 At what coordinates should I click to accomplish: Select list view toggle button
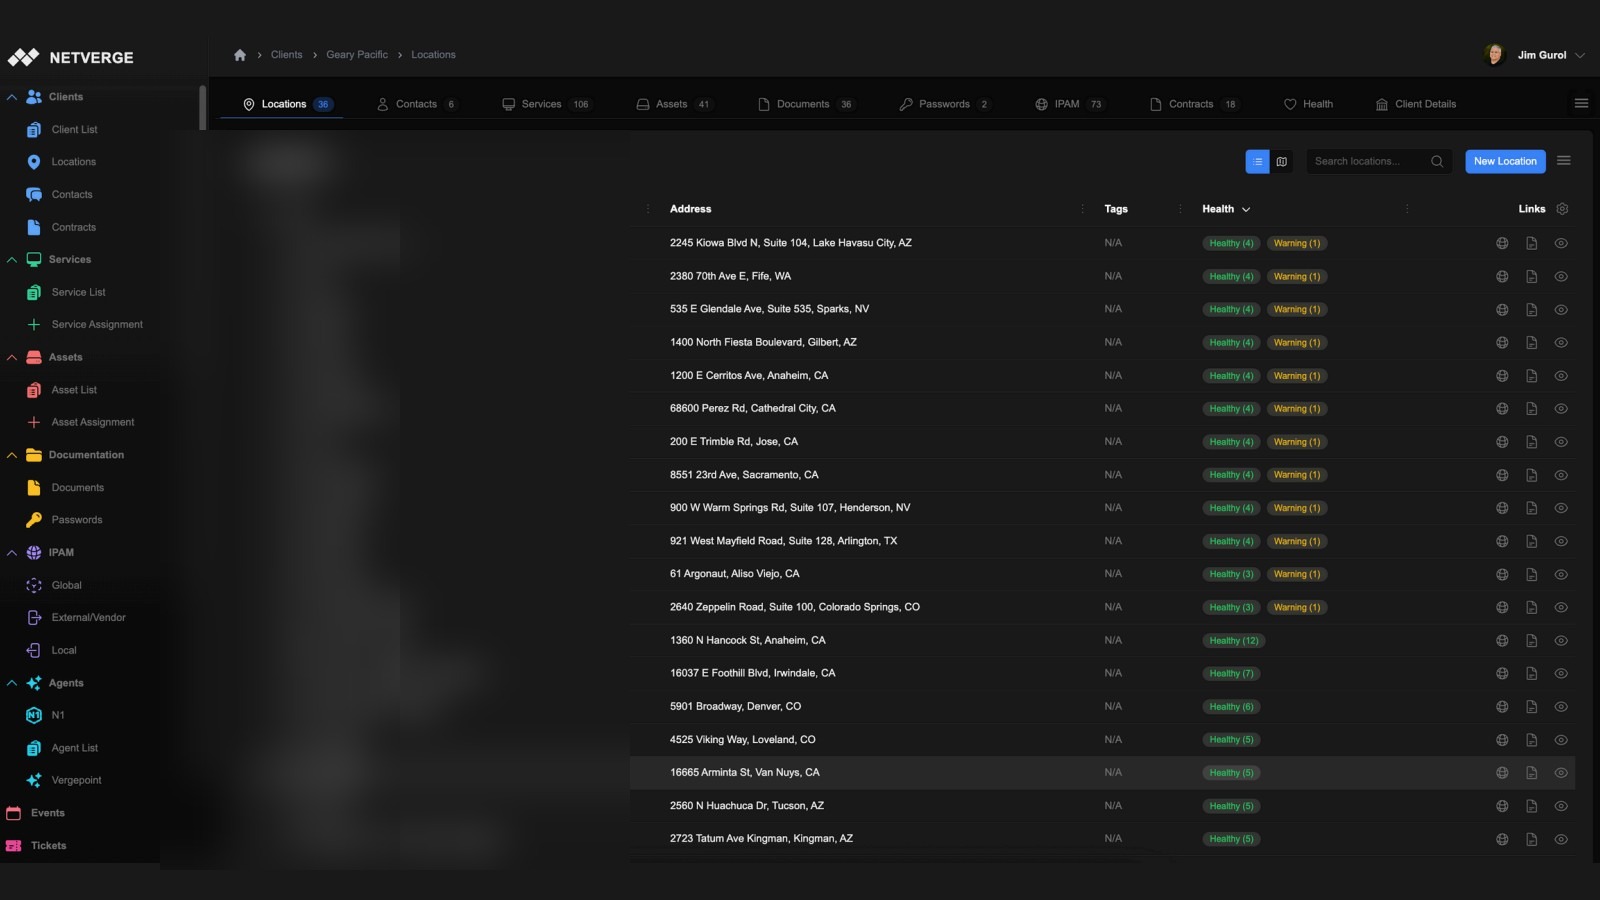(1257, 161)
